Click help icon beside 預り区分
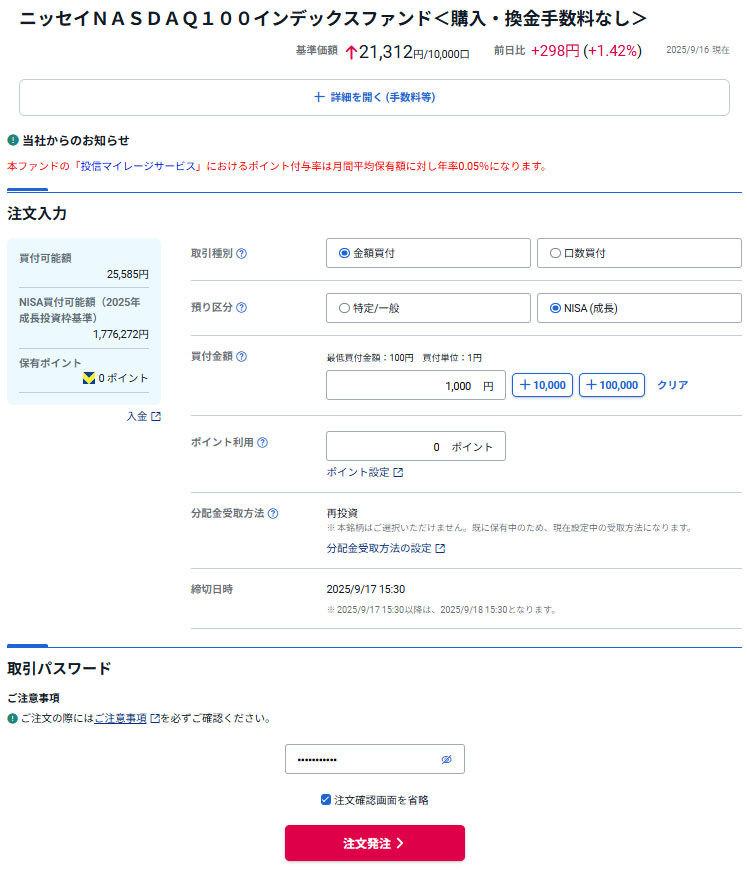The image size is (747, 870). (x=241, y=308)
